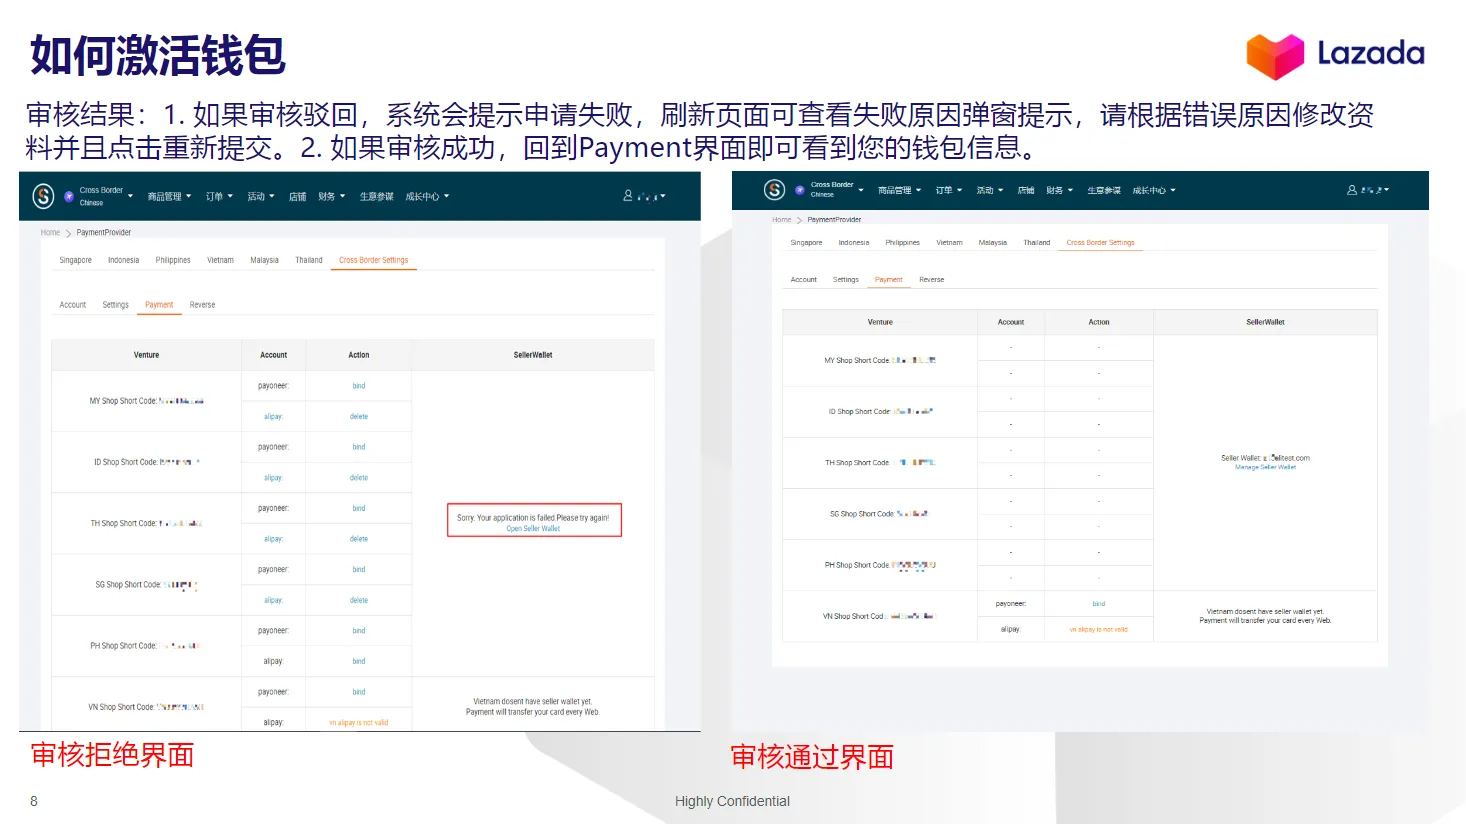Viewport: 1466px width, 824px height.
Task: Switch to the Singapore country tab
Action: tap(75, 259)
